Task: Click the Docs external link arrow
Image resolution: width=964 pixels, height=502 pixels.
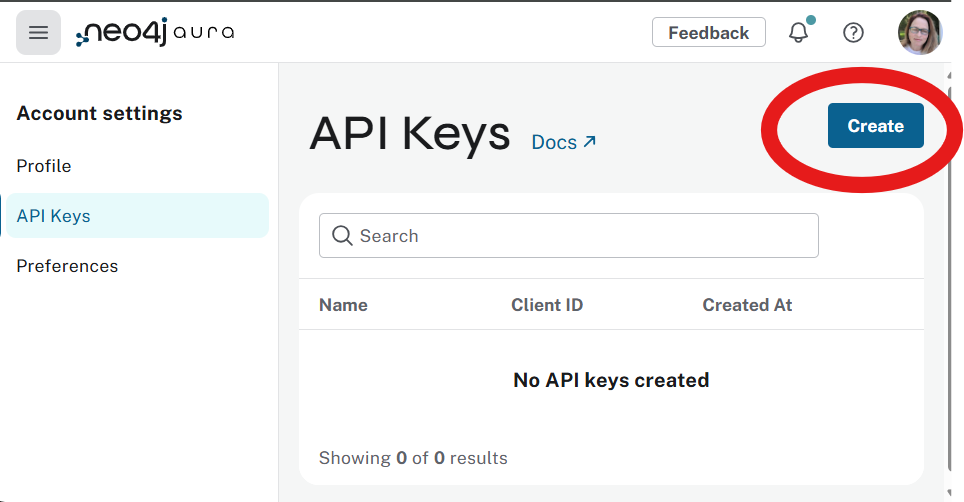Action: (x=589, y=142)
